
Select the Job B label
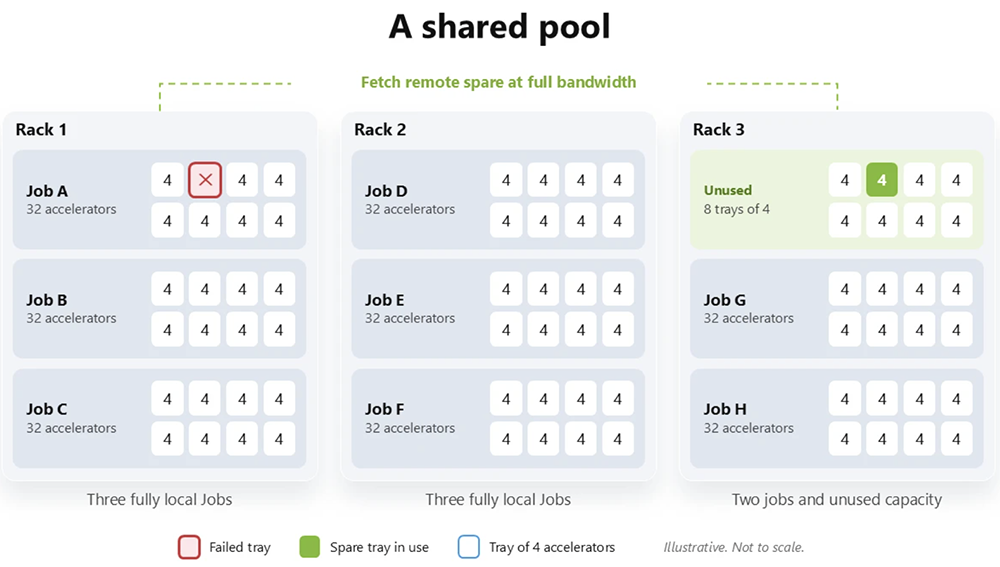click(47, 300)
